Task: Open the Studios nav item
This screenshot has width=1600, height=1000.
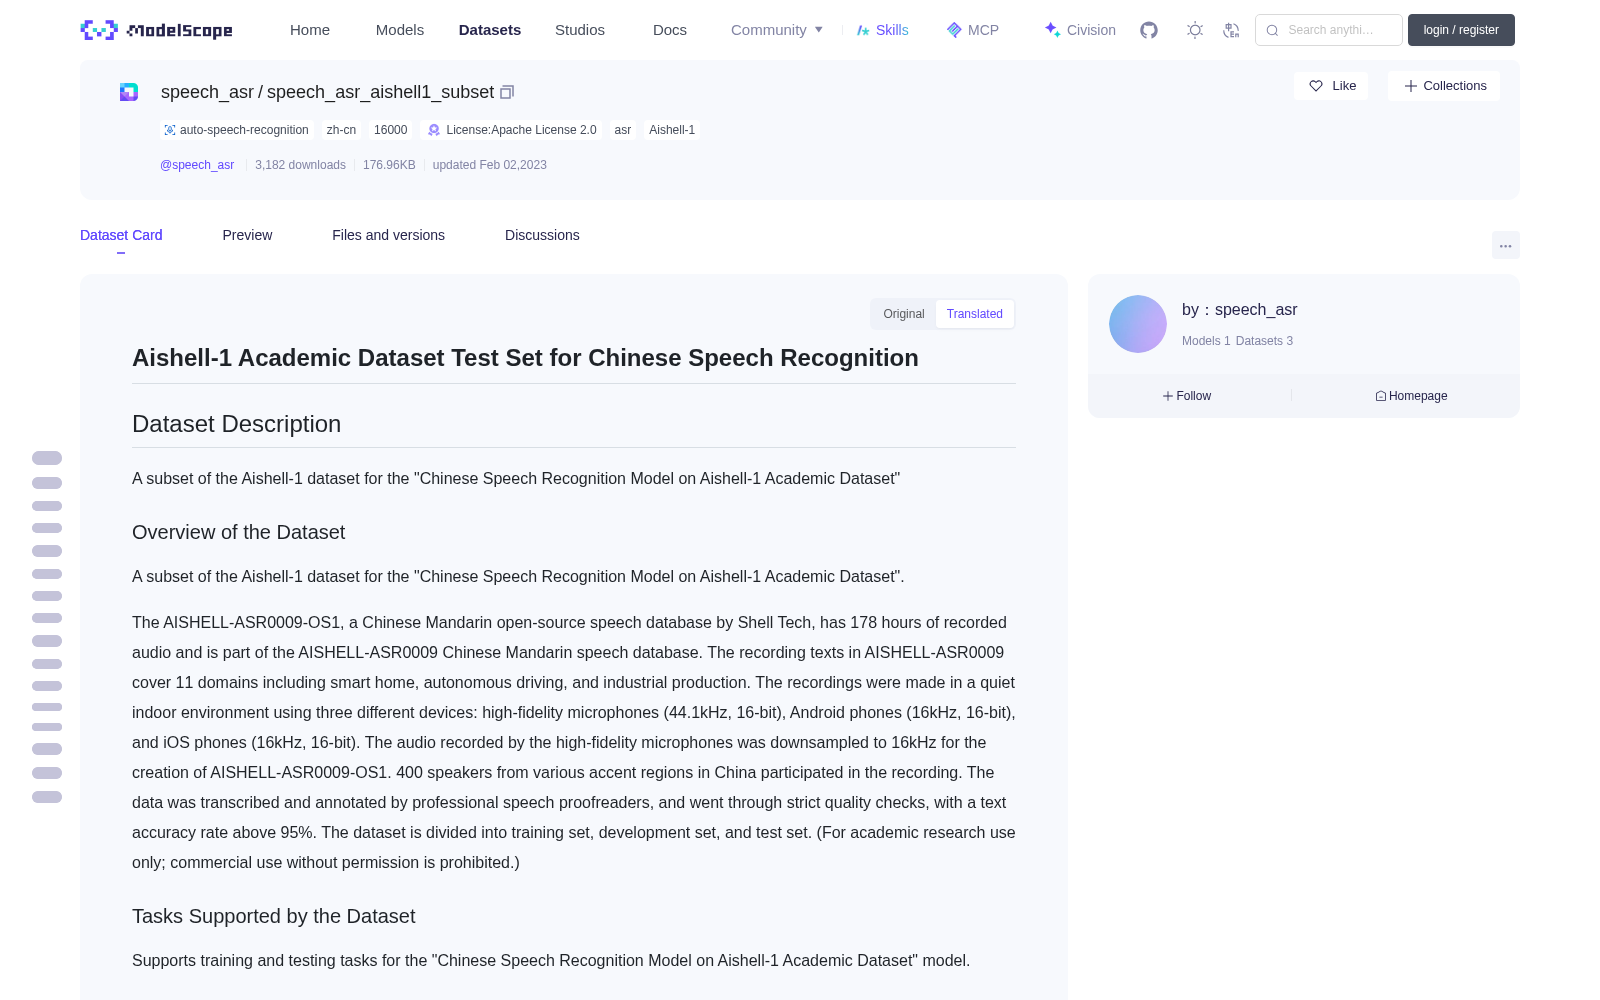Action: (580, 30)
